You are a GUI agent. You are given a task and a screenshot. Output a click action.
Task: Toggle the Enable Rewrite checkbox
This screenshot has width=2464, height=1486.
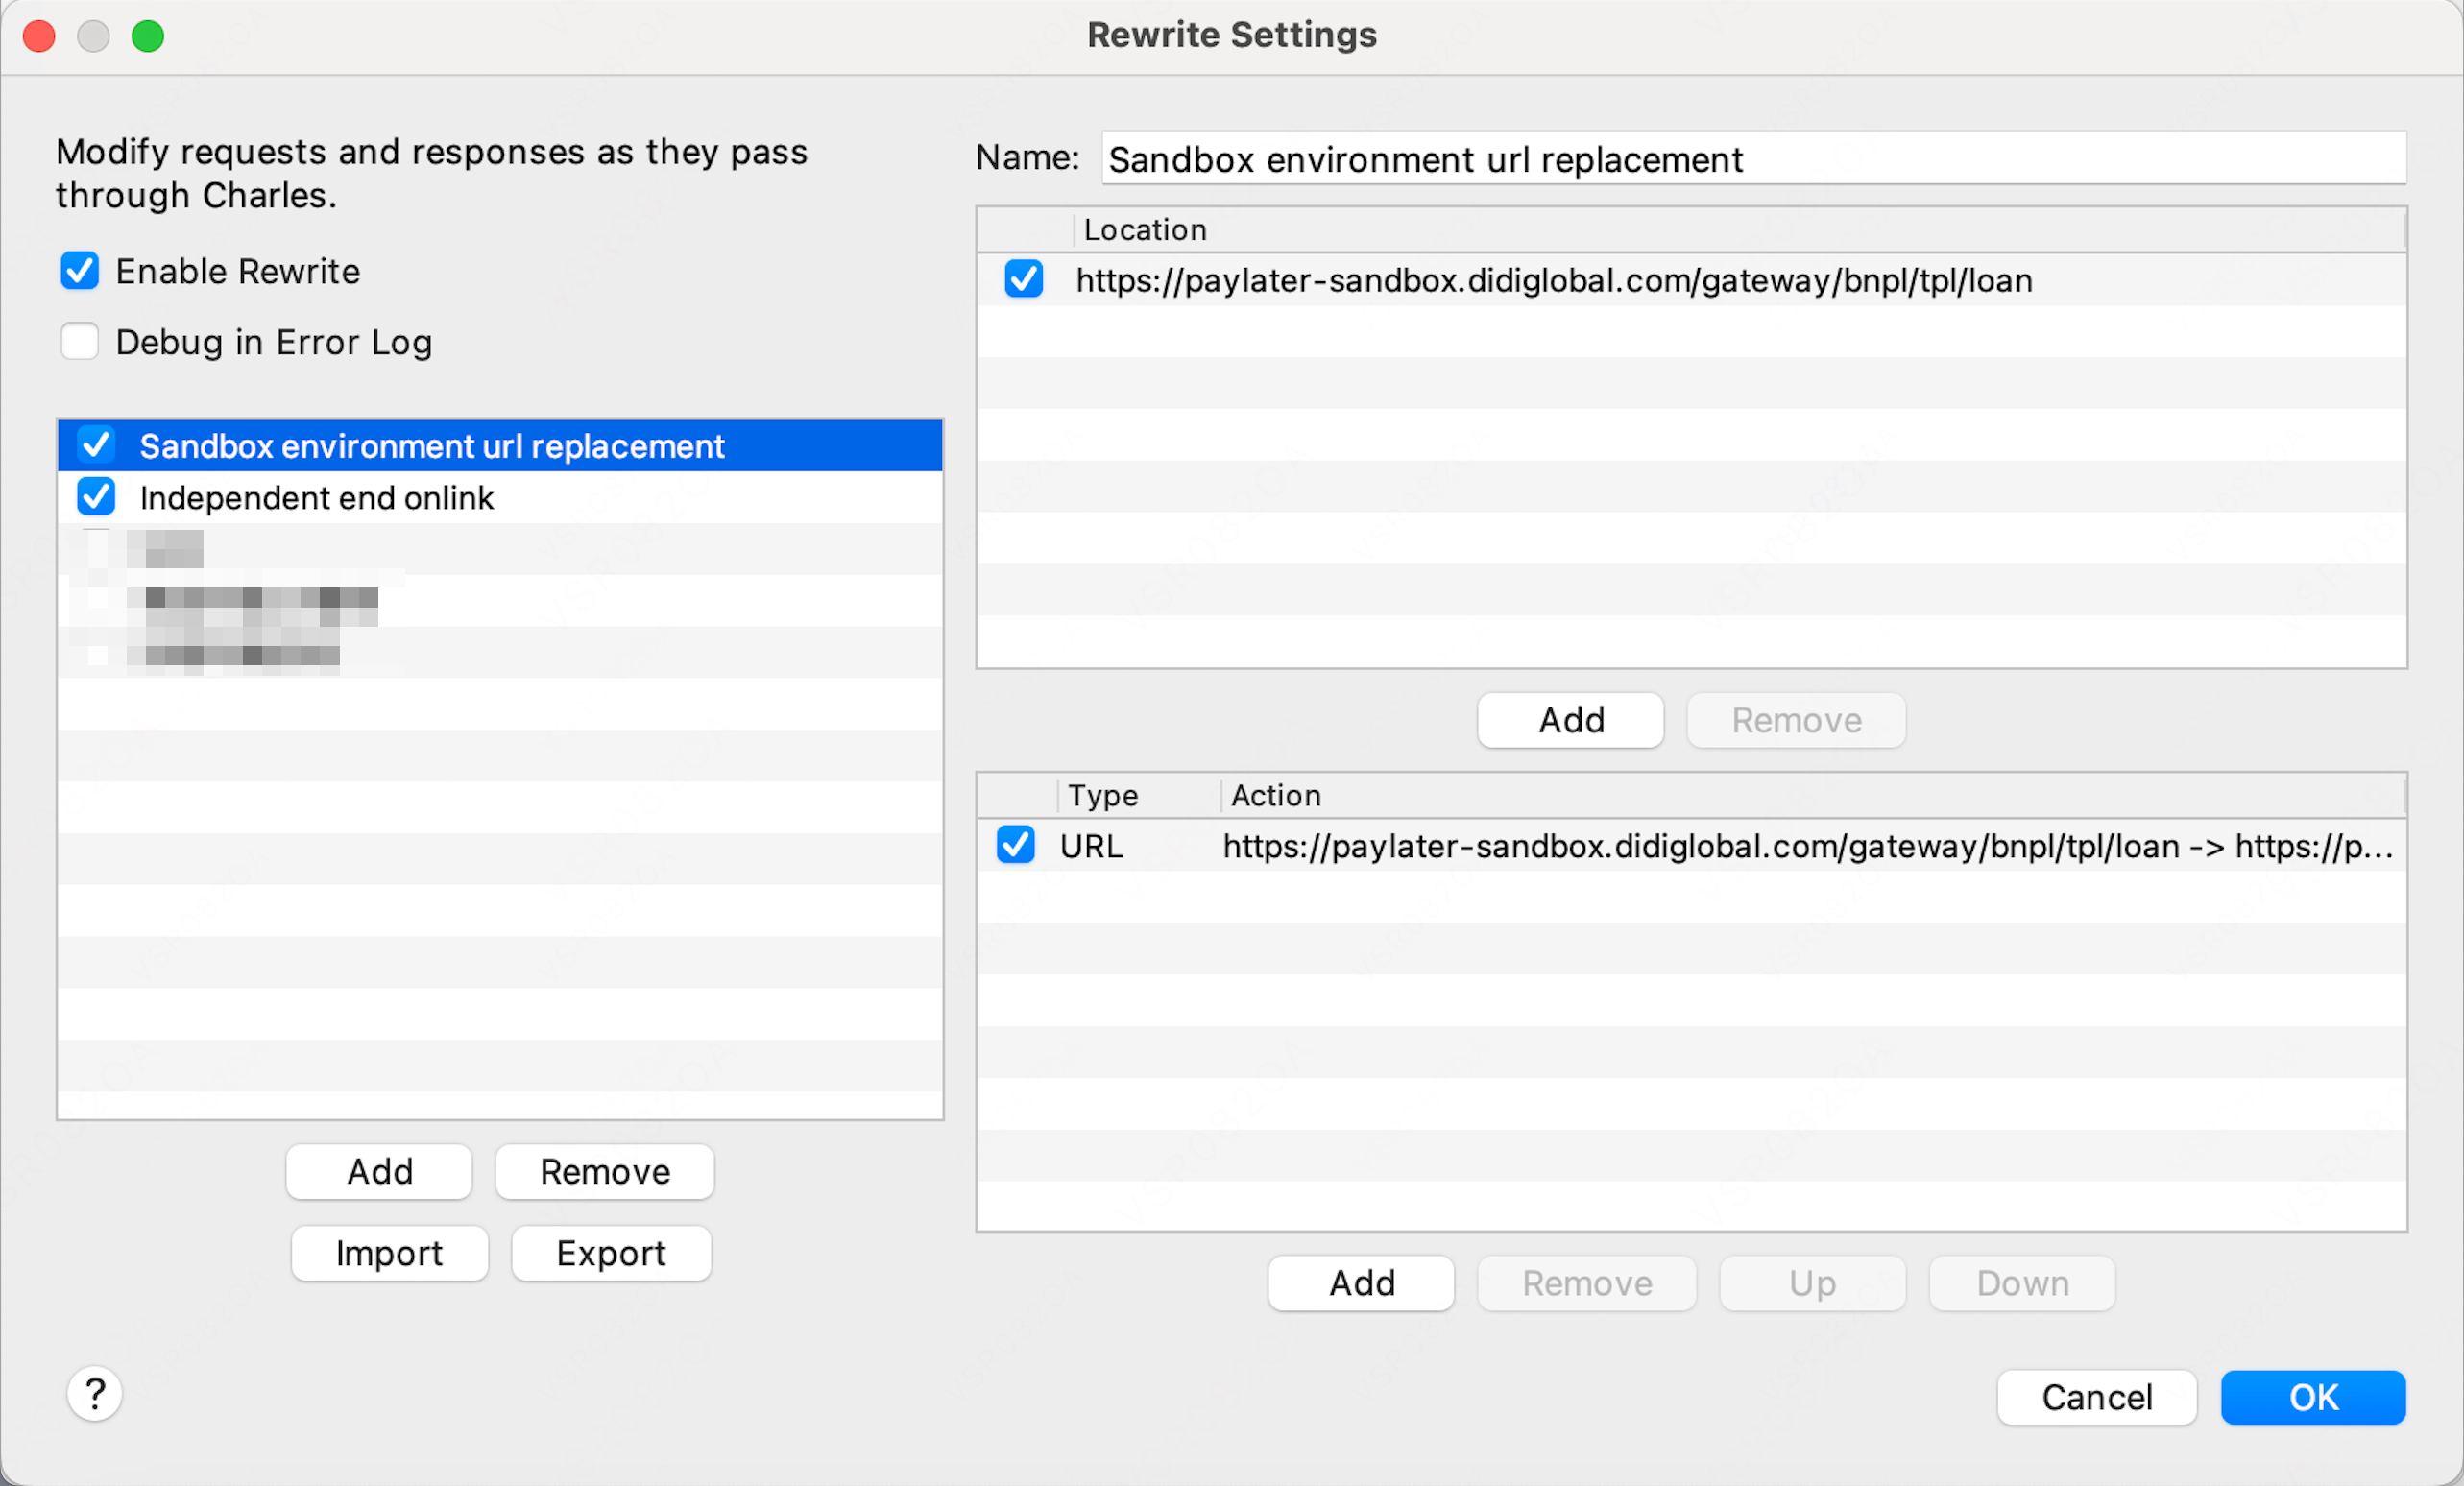click(80, 271)
